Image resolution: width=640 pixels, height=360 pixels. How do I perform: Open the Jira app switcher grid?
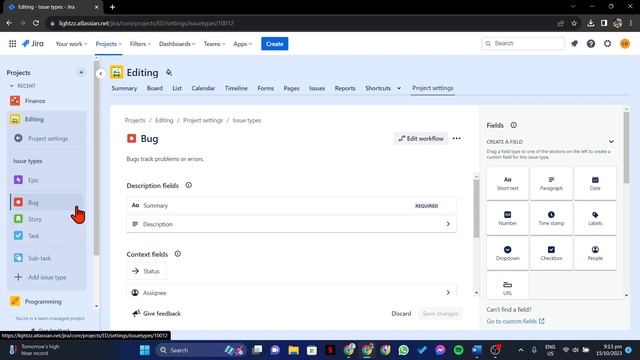[13, 44]
